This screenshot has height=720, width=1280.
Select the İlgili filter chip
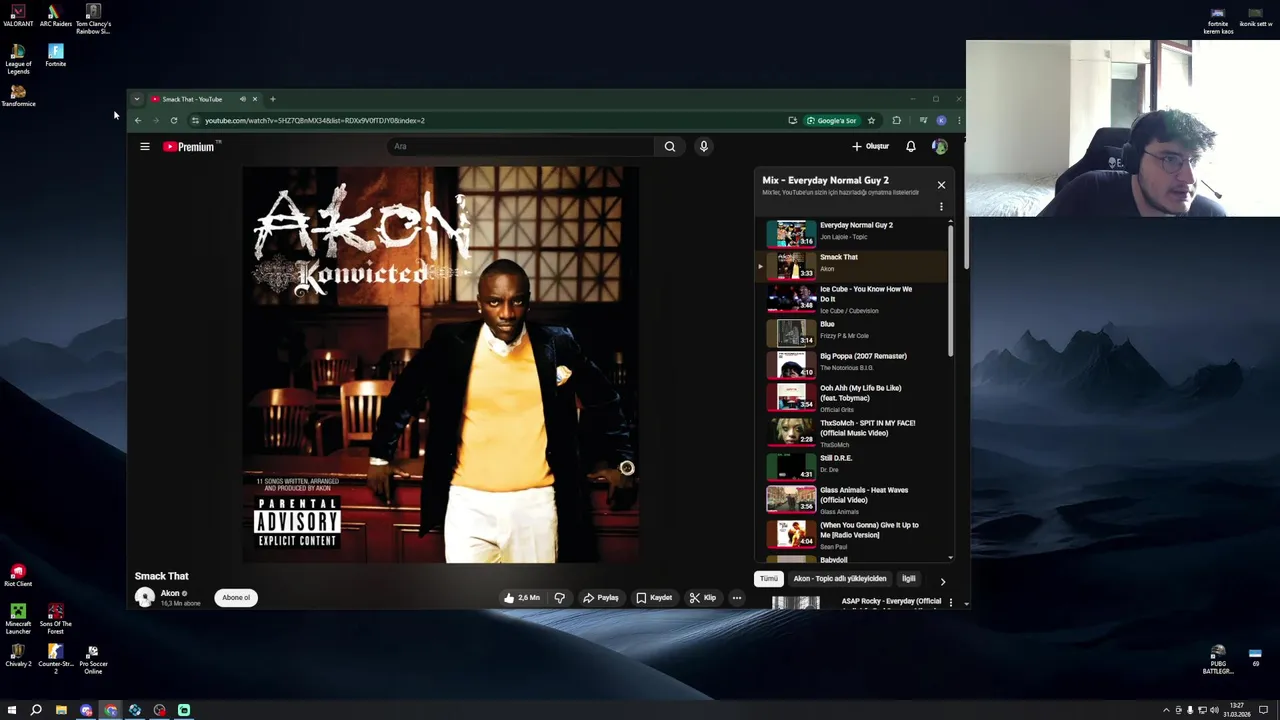coord(909,579)
